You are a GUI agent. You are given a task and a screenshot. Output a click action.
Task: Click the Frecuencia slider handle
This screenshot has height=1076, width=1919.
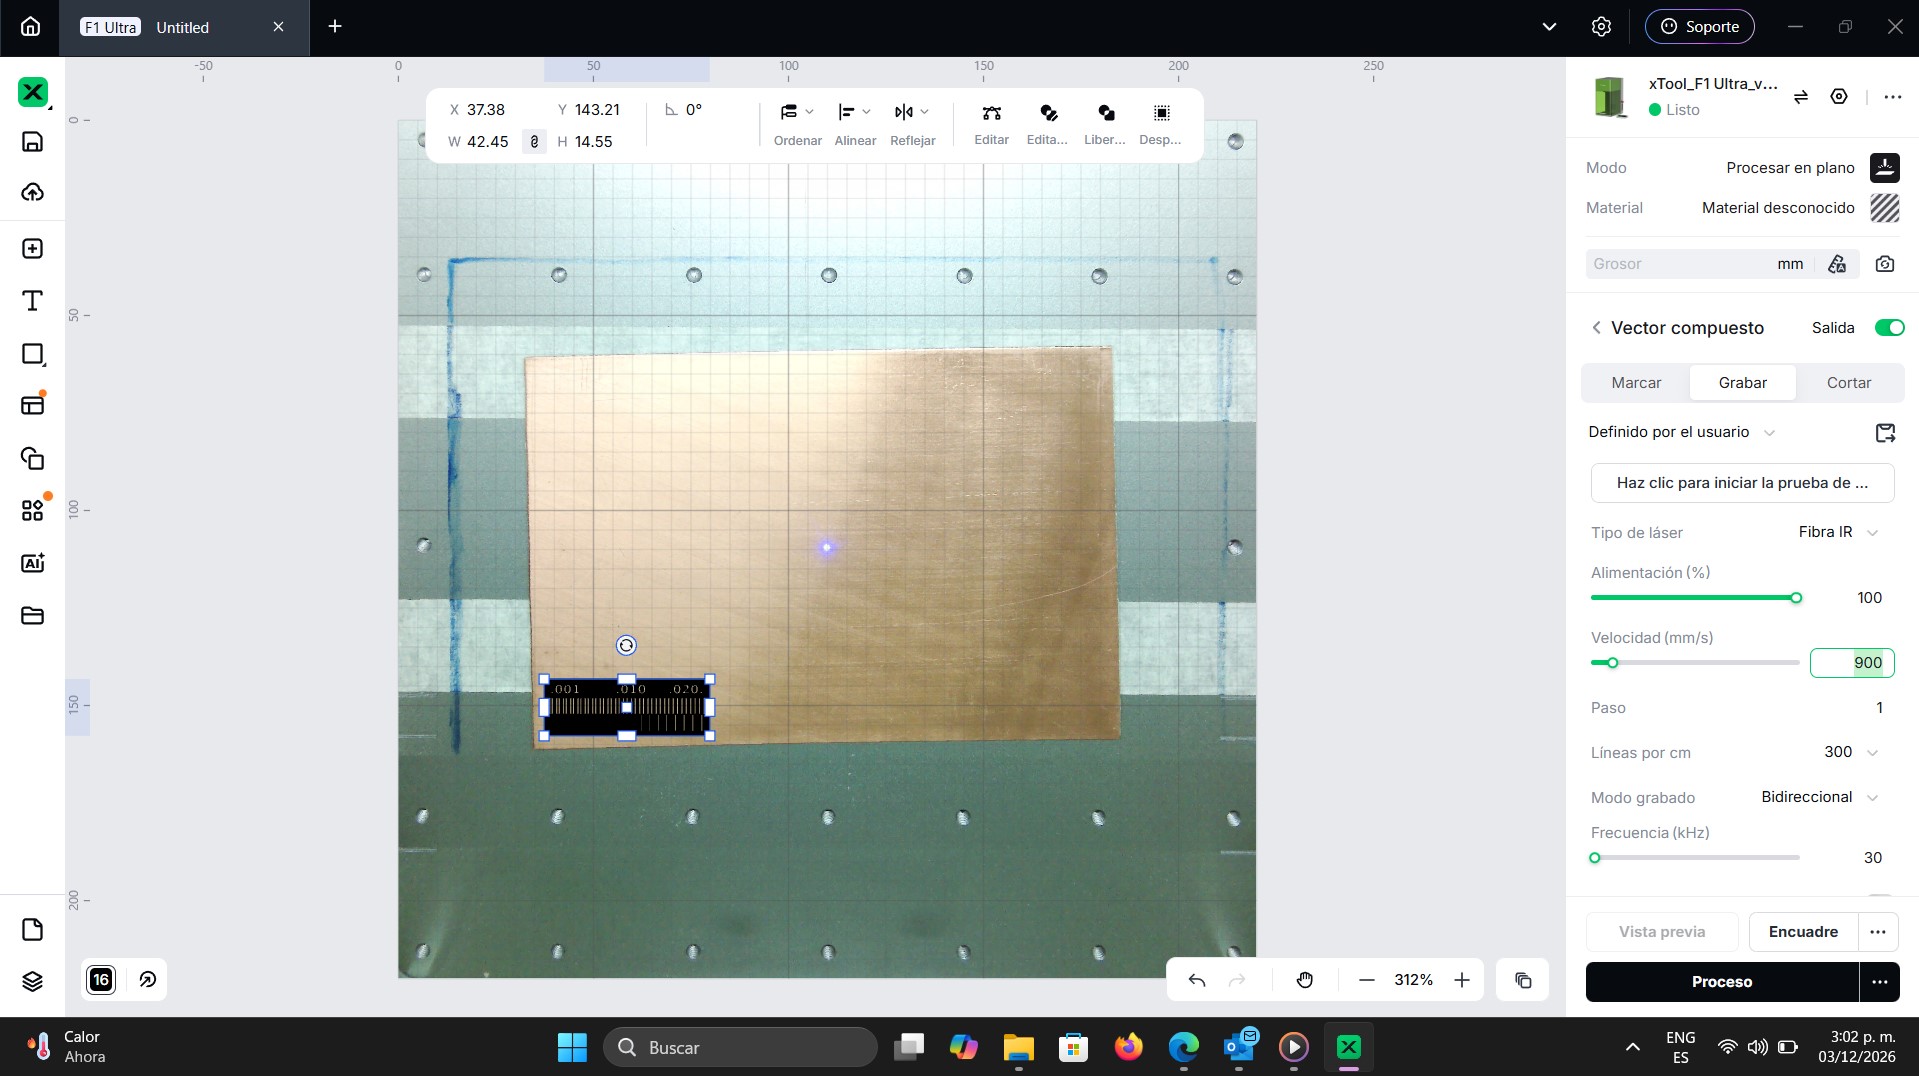1595,858
